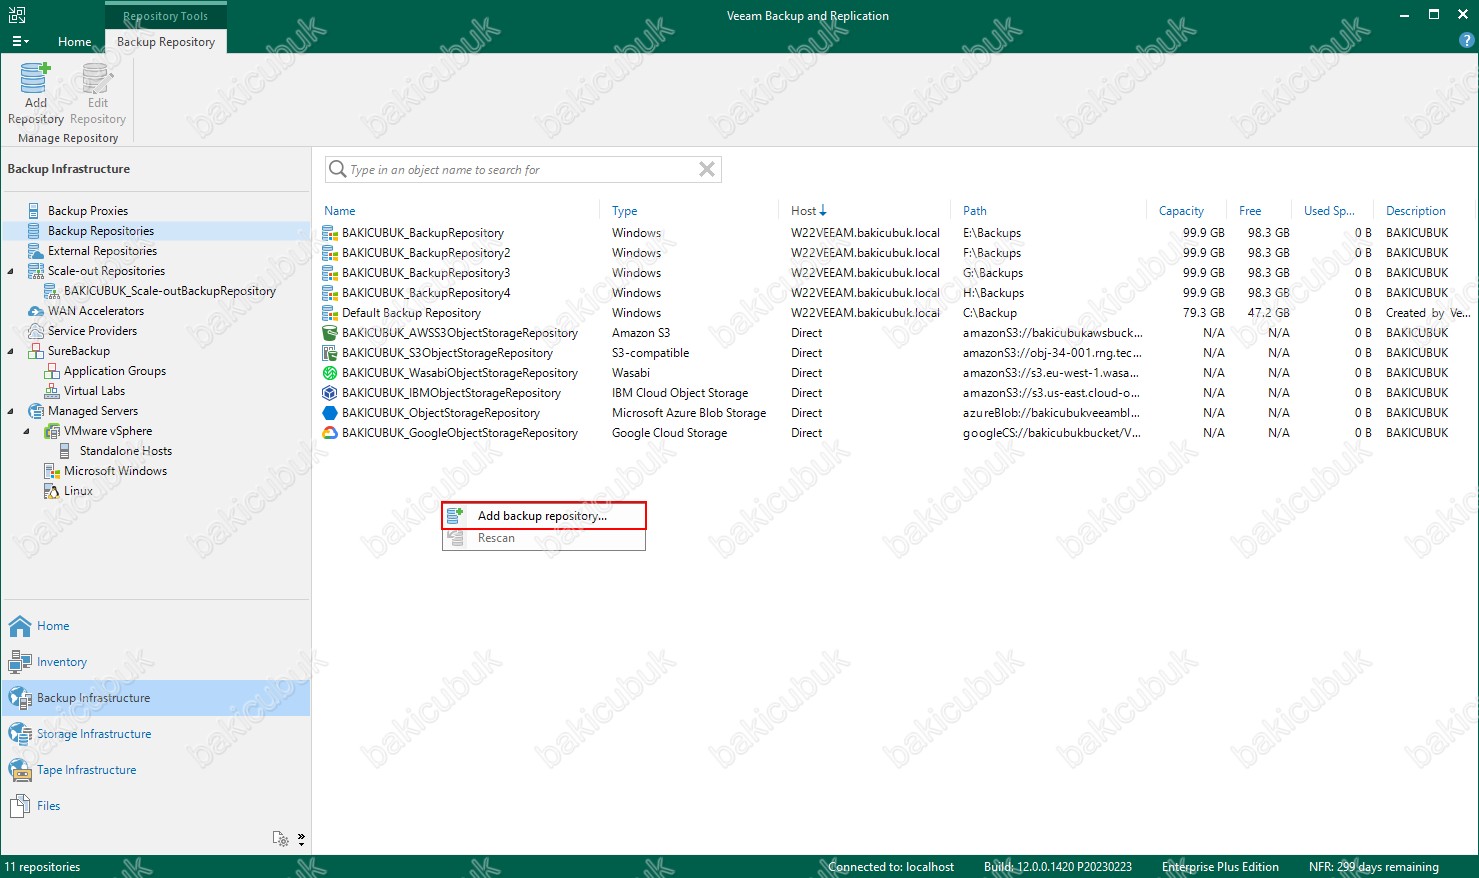Click the 47.2 GB free space cell
This screenshot has width=1479, height=878.
tap(1269, 313)
